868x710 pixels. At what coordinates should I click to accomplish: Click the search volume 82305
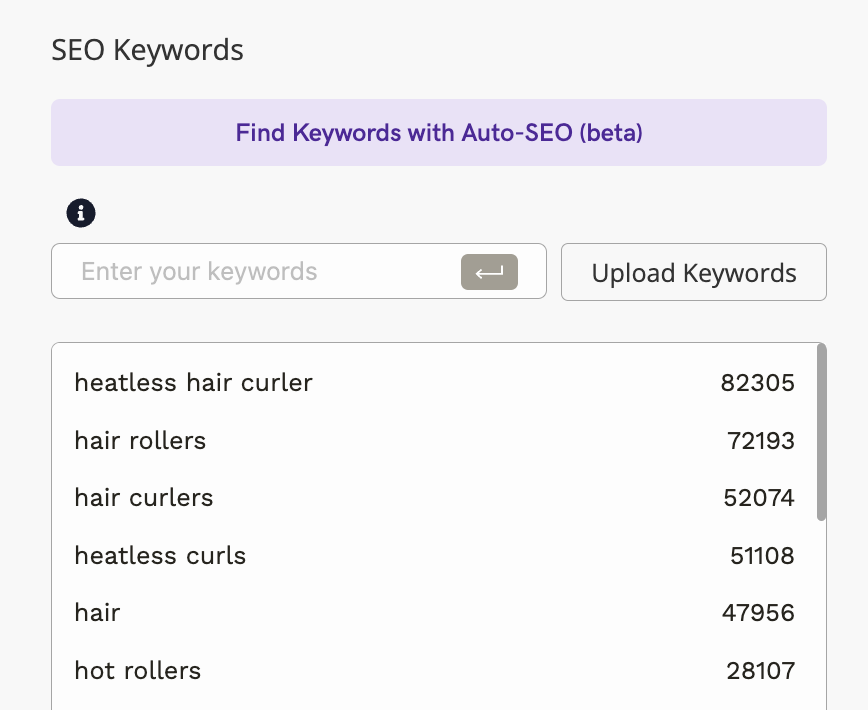[x=757, y=382]
